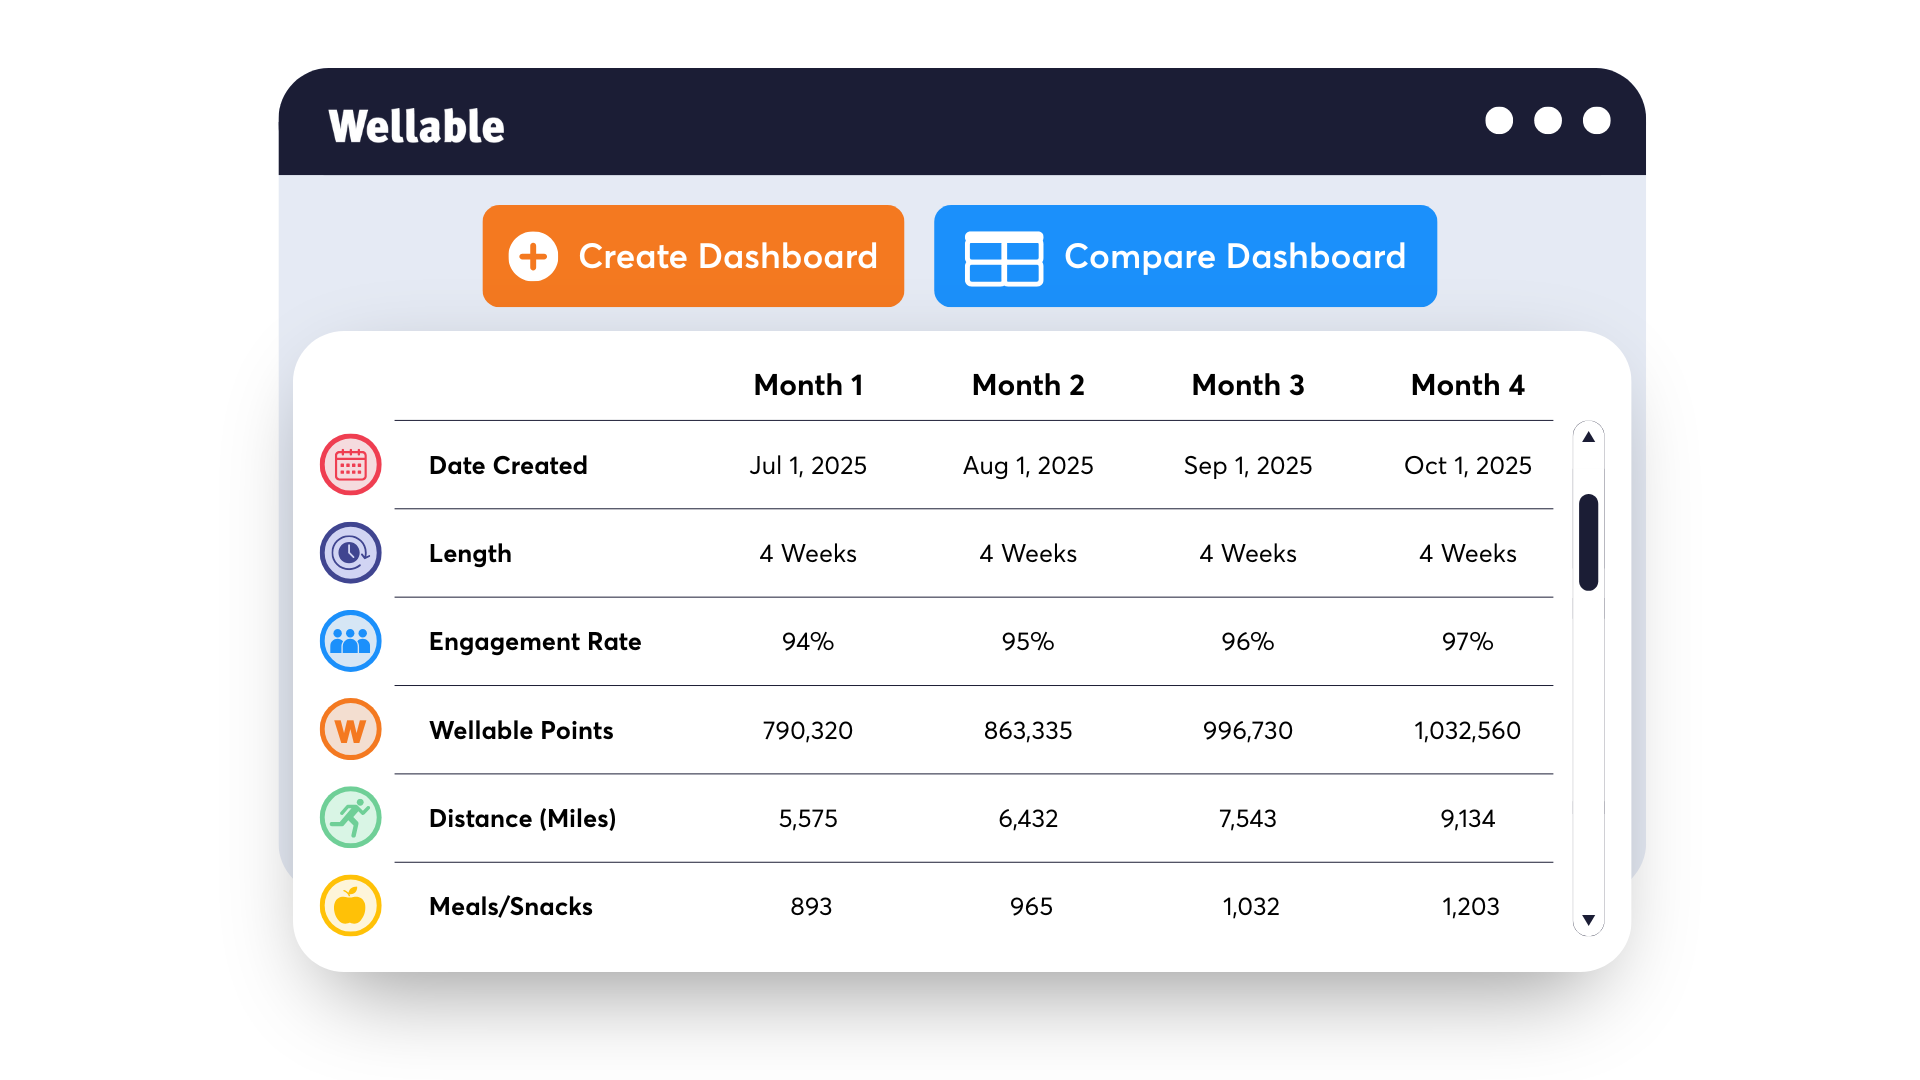The image size is (1920, 1080).
Task: Select the Month 1 column header
Action: (x=808, y=385)
